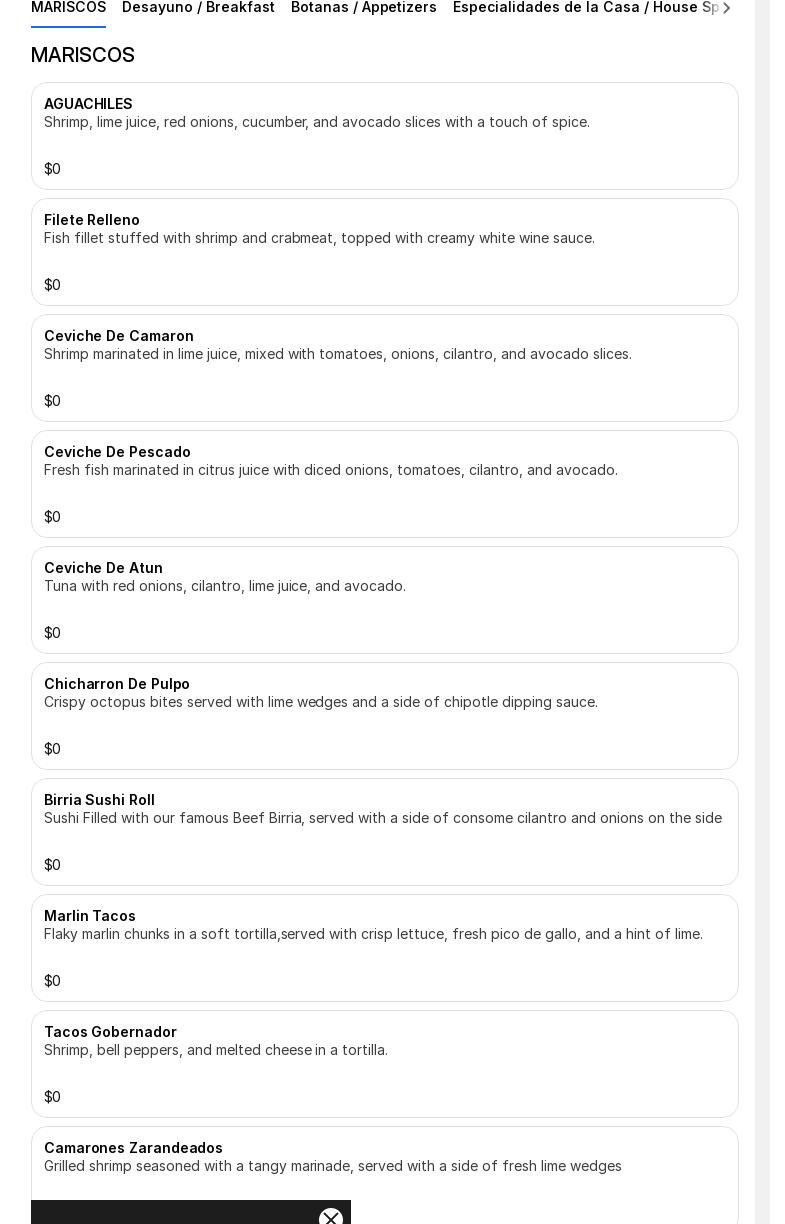Choose Tacos Gobernador item
Viewport: 785px width, 1224px height.
[385, 1064]
